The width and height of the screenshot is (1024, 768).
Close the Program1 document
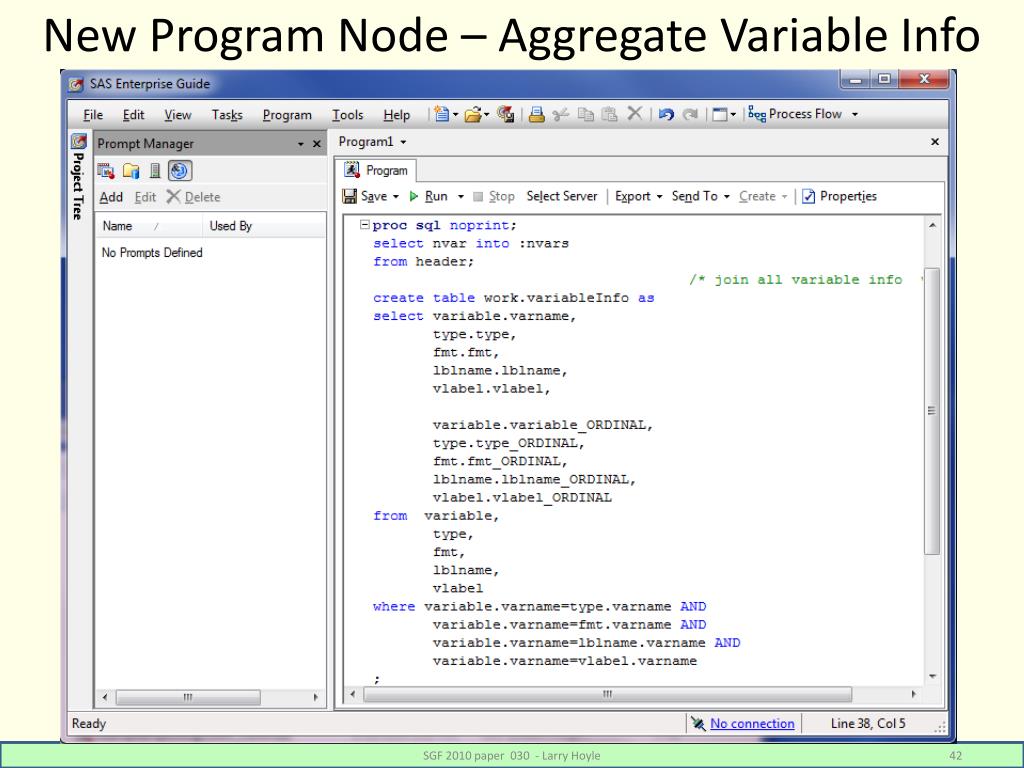coord(935,142)
